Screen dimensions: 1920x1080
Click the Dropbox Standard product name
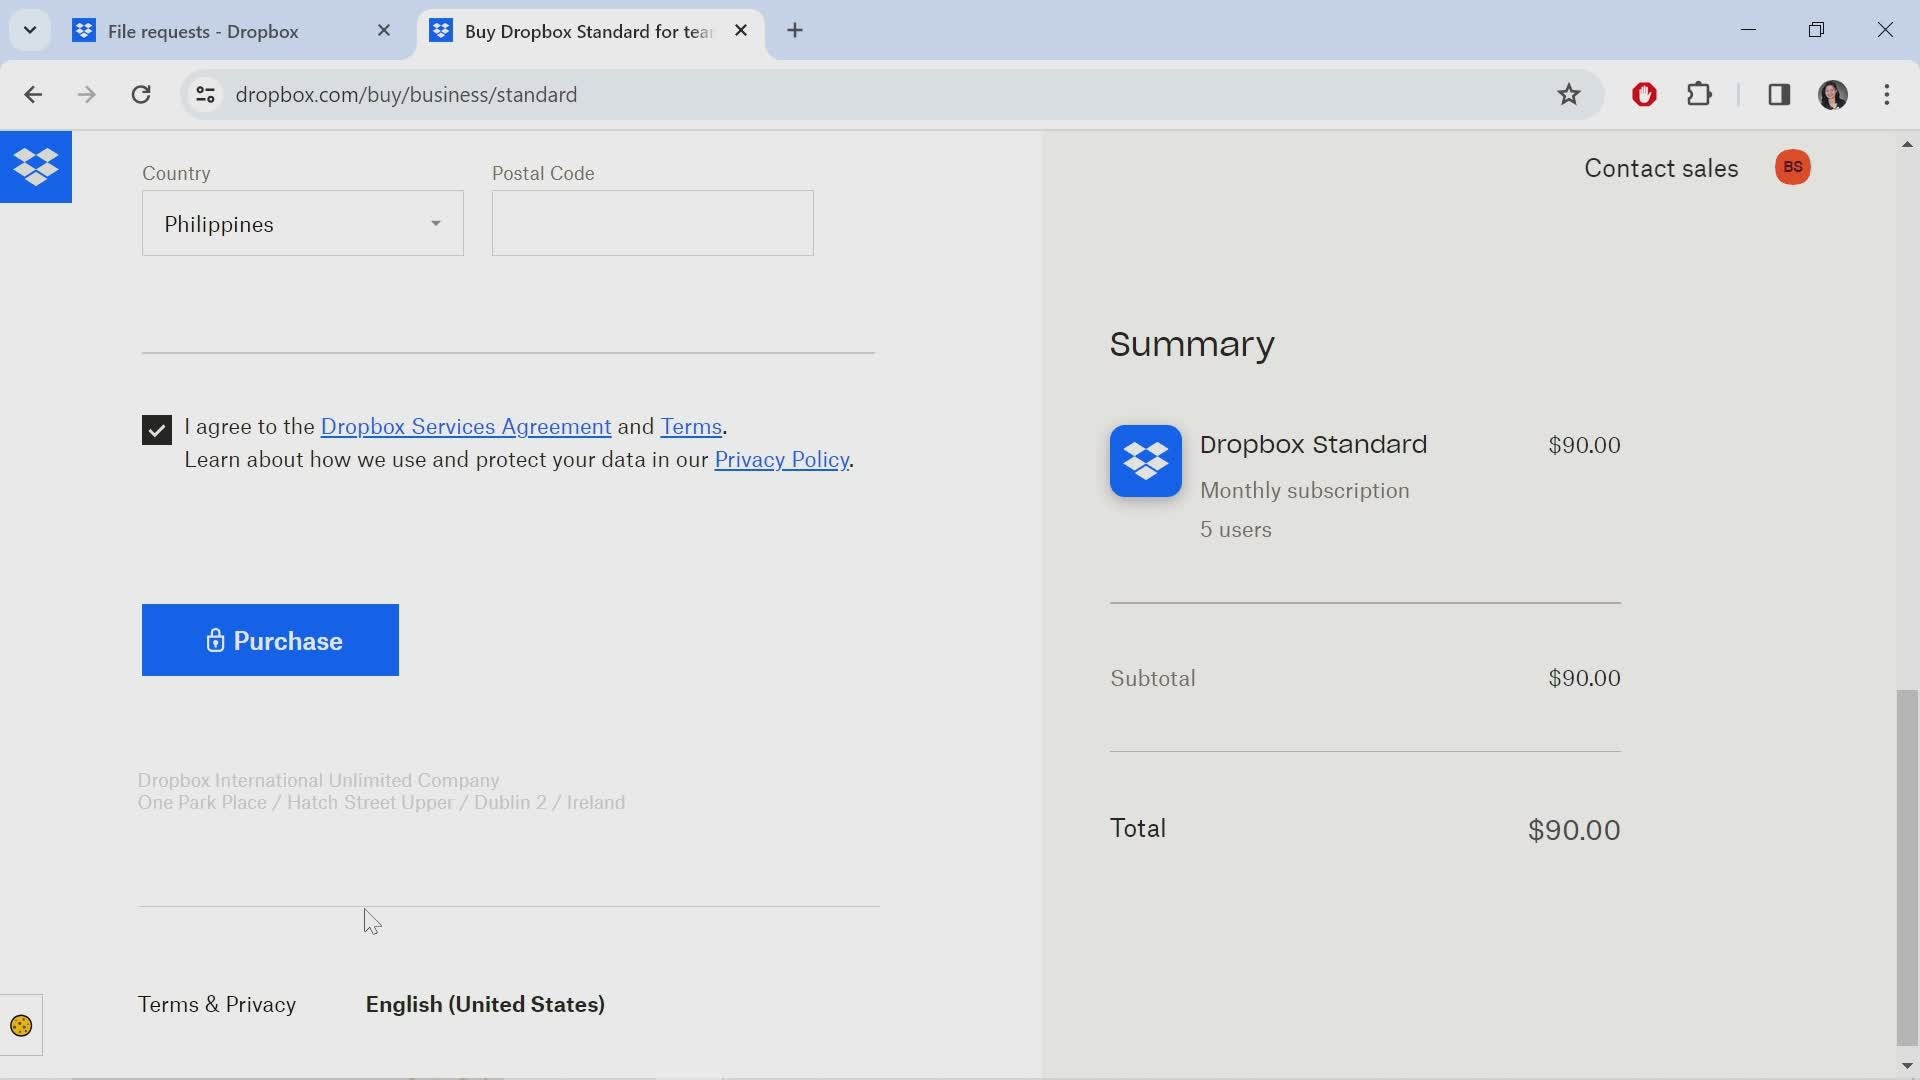[x=1313, y=444]
